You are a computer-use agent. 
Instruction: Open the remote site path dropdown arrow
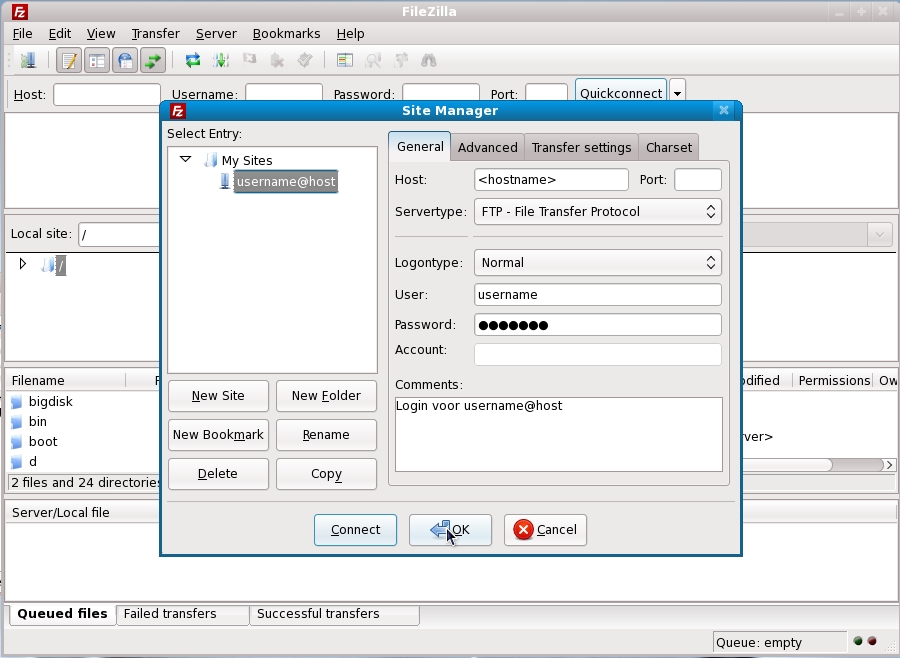pyautogui.click(x=879, y=234)
